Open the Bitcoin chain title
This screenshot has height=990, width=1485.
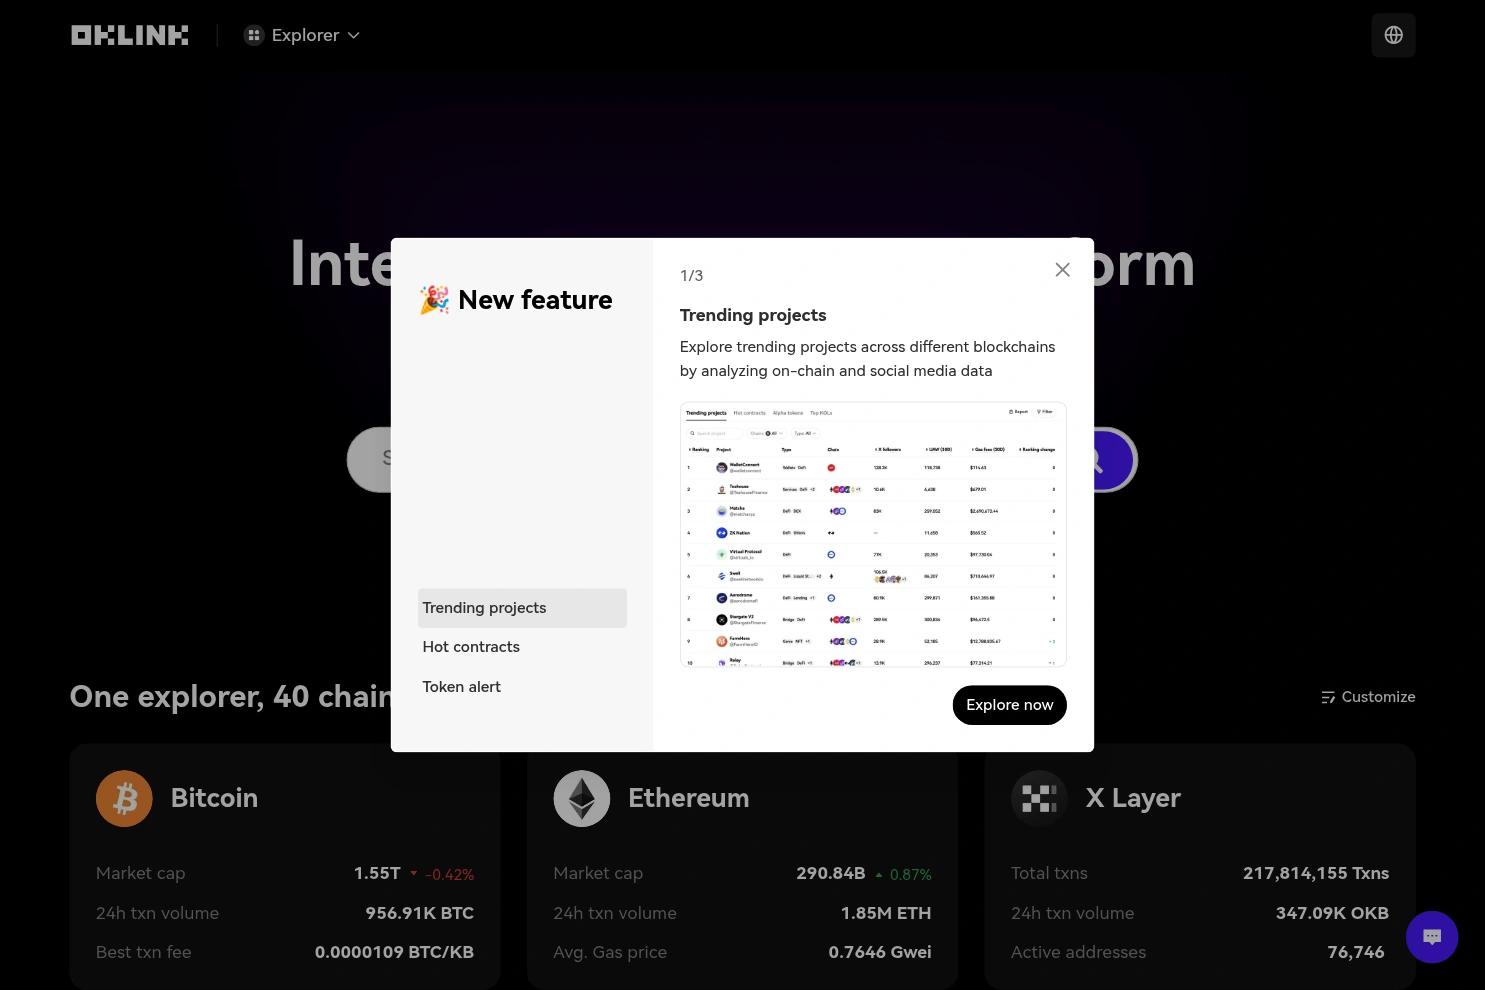[214, 798]
